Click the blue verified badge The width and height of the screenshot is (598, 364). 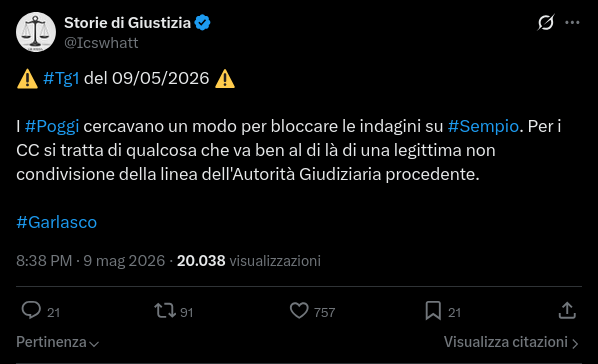pyautogui.click(x=203, y=23)
